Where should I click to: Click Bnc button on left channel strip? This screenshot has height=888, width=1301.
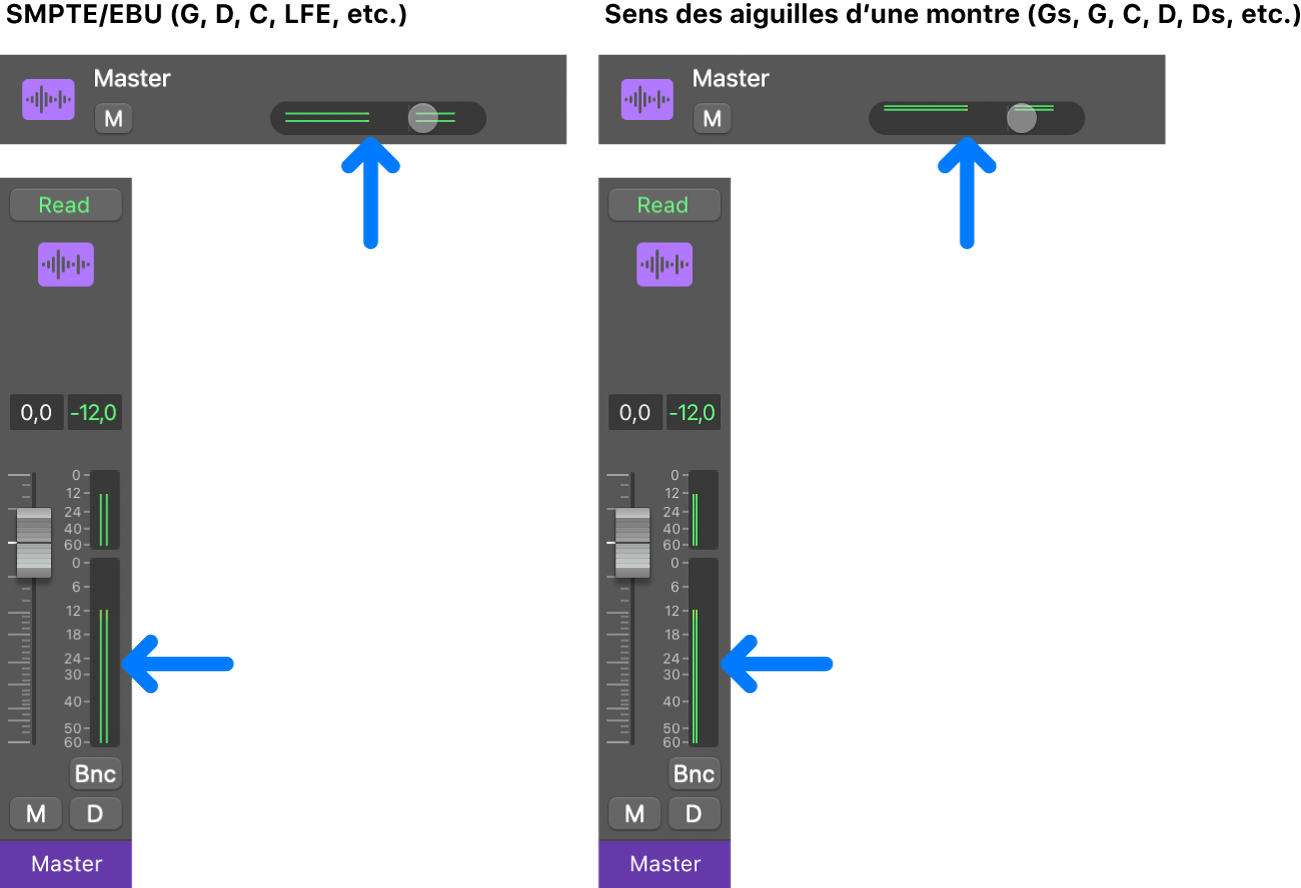click(95, 773)
